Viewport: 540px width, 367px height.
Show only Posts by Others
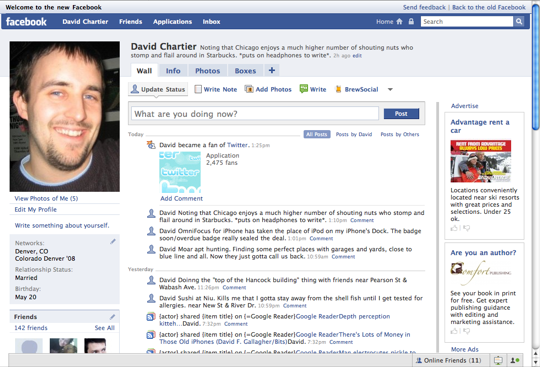[x=399, y=134]
